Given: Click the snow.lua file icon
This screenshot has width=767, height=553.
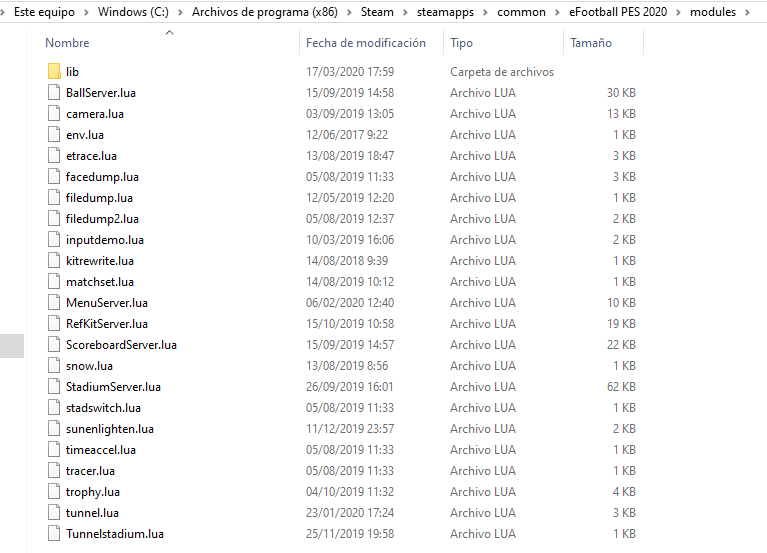Looking at the screenshot, I should point(54,366).
